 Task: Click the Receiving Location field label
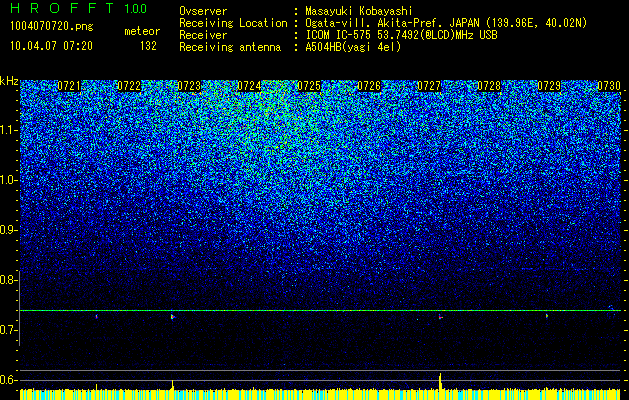click(x=233, y=23)
